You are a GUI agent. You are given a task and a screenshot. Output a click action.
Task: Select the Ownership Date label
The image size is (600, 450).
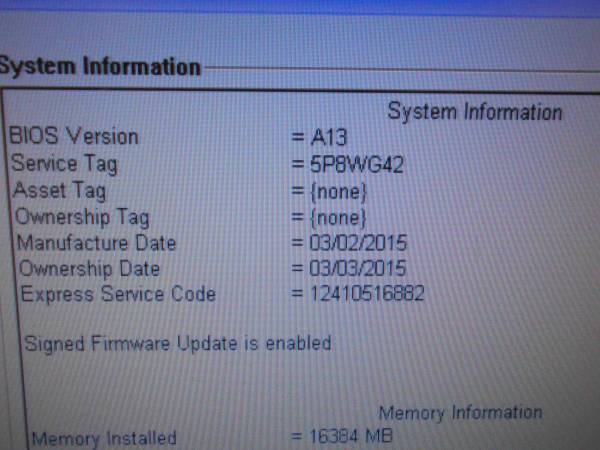click(x=91, y=269)
